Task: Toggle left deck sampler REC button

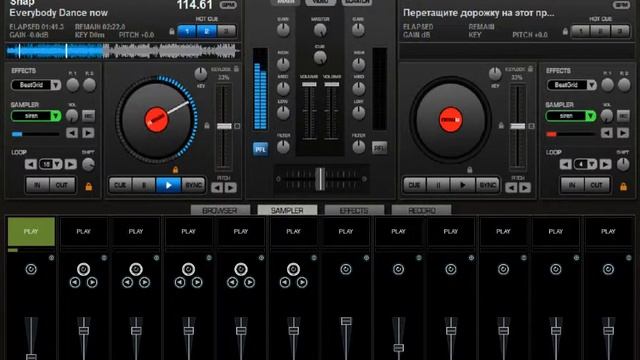Action: coord(88,116)
